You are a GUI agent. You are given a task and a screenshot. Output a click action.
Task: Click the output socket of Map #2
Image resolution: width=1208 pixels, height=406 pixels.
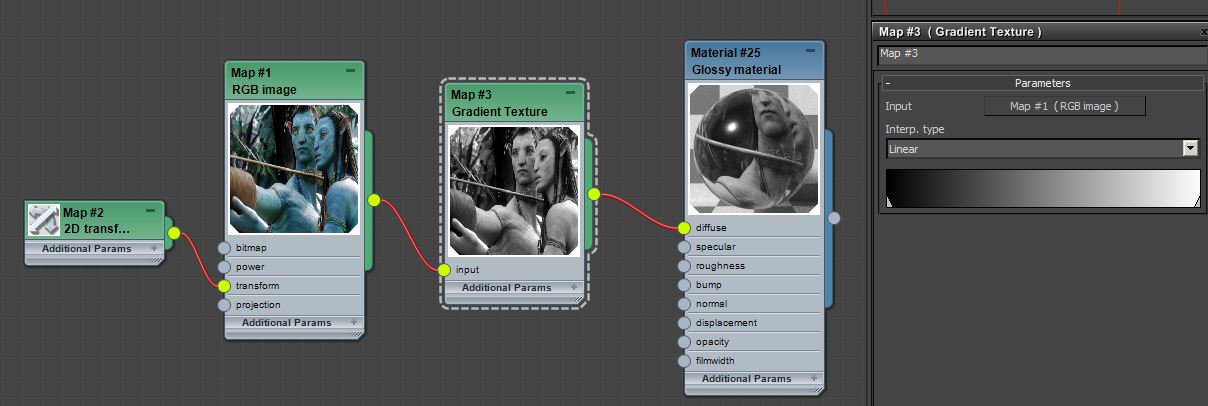pos(174,234)
